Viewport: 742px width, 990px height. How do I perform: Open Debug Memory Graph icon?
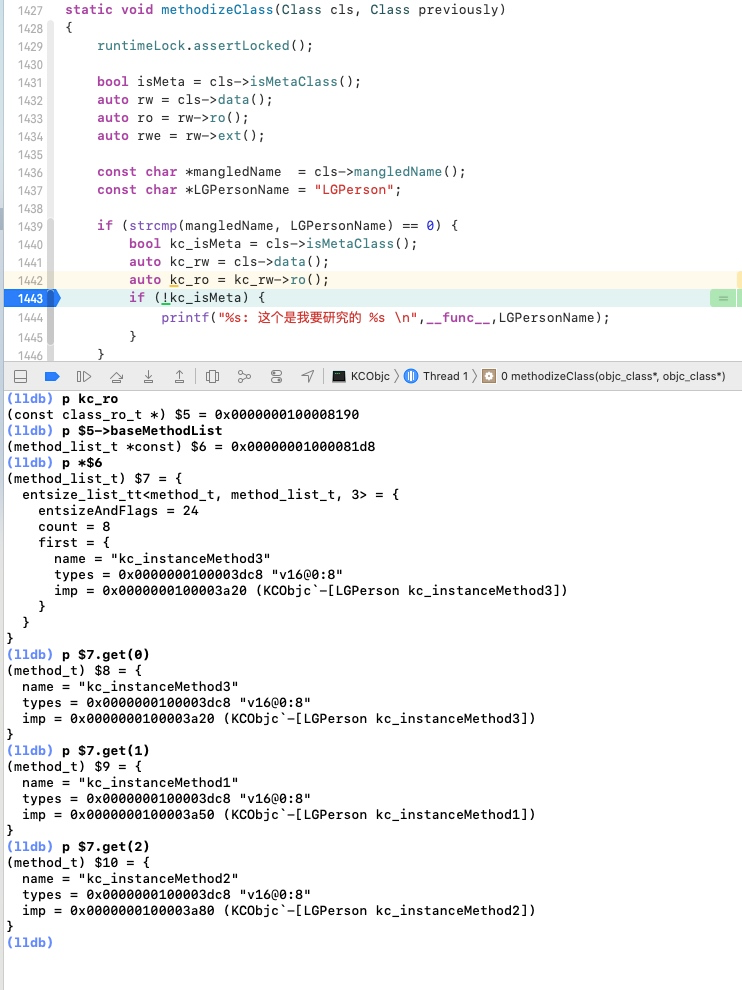click(x=244, y=376)
